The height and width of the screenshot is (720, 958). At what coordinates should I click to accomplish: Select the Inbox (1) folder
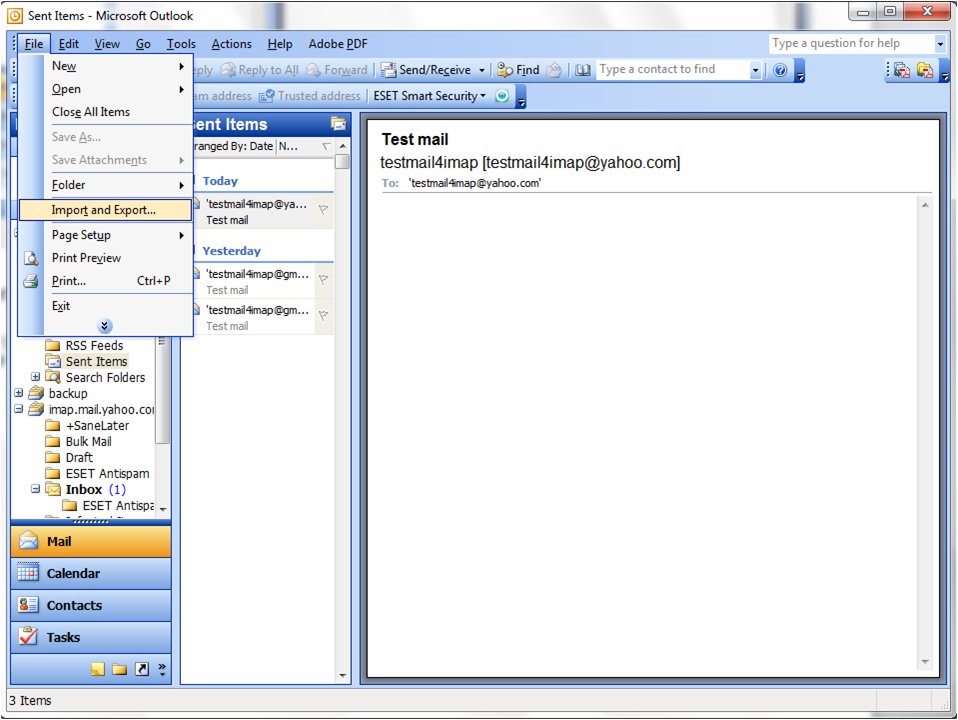(95, 490)
